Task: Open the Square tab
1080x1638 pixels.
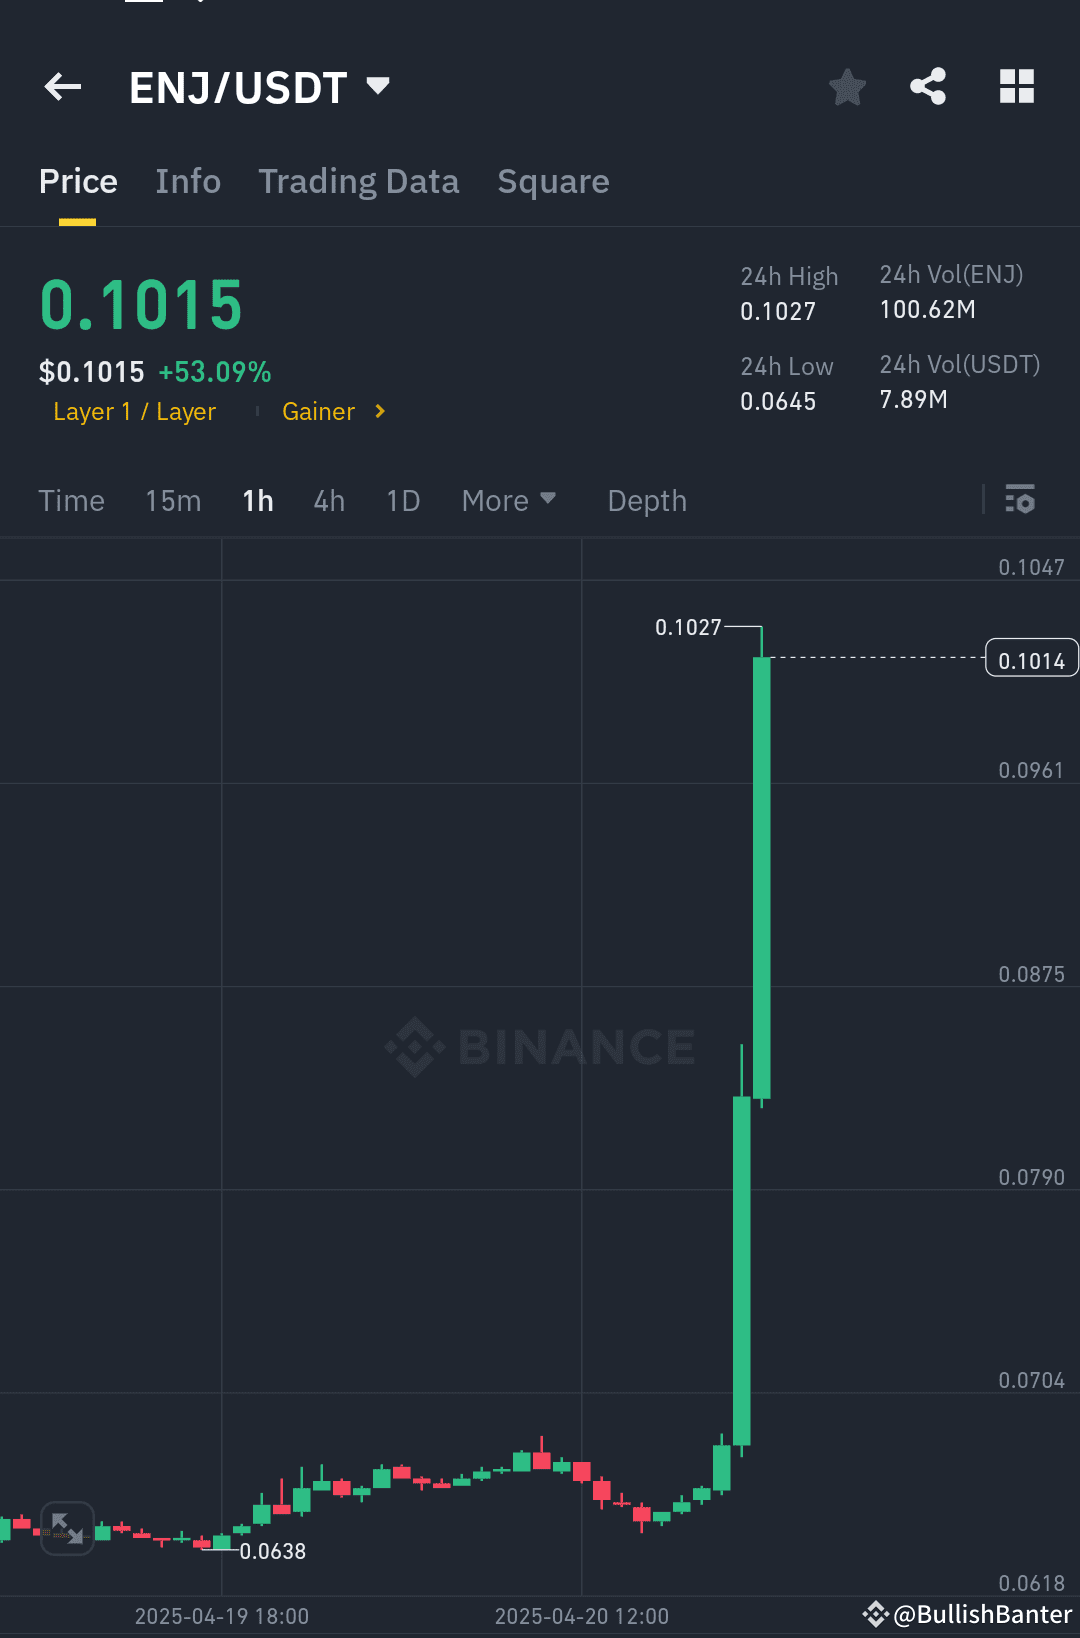Action: (553, 181)
